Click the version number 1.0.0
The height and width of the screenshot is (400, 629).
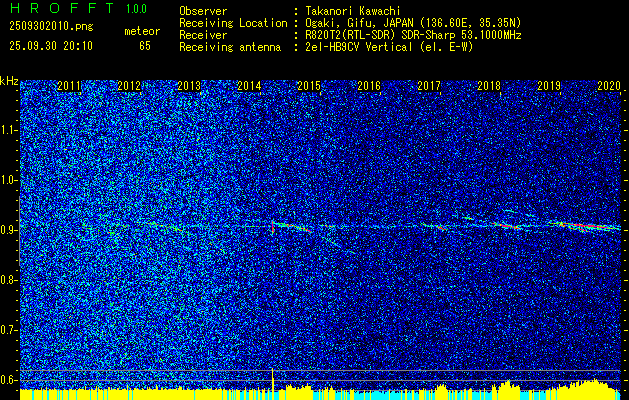136,8
